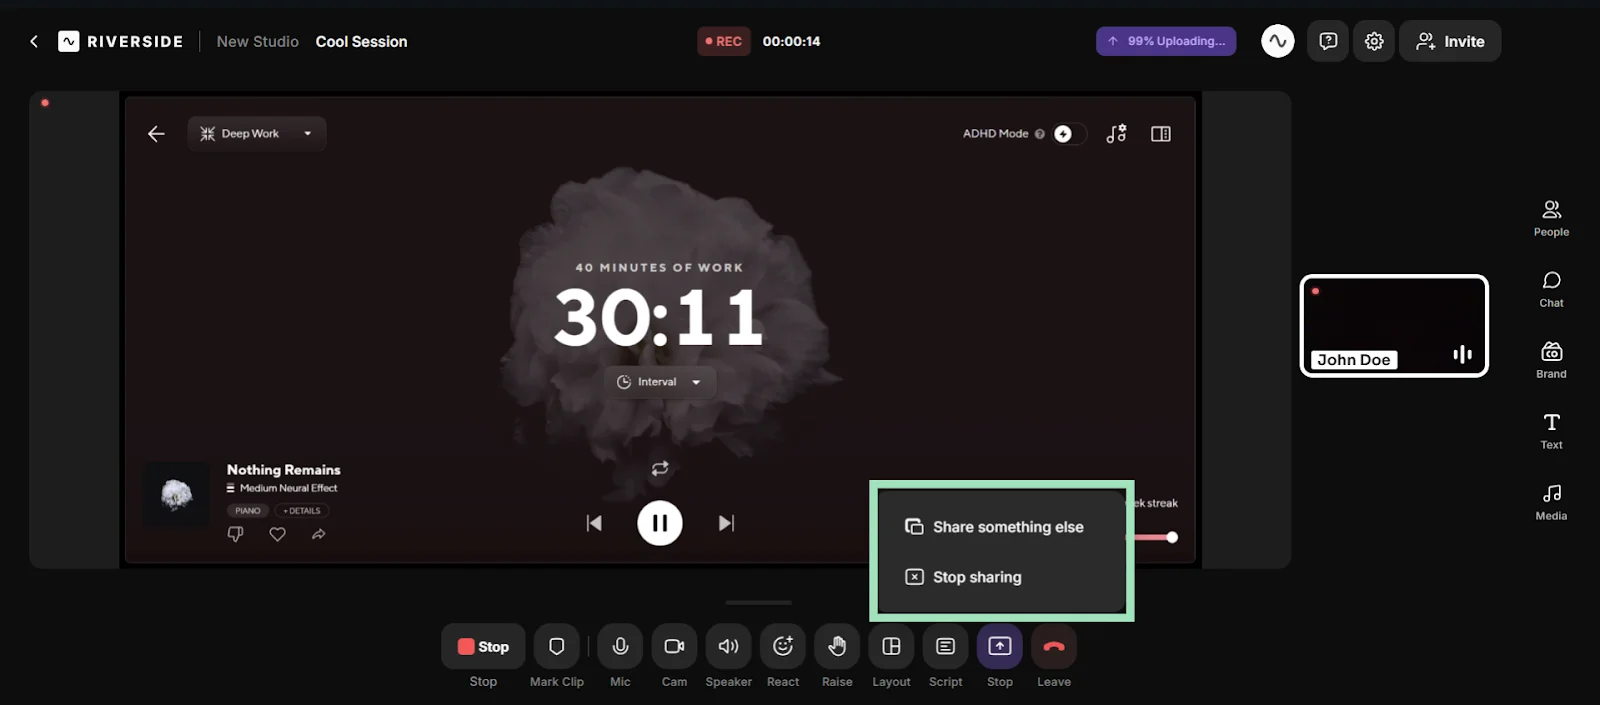Open the help question icon
1600x705 pixels.
pos(1328,41)
